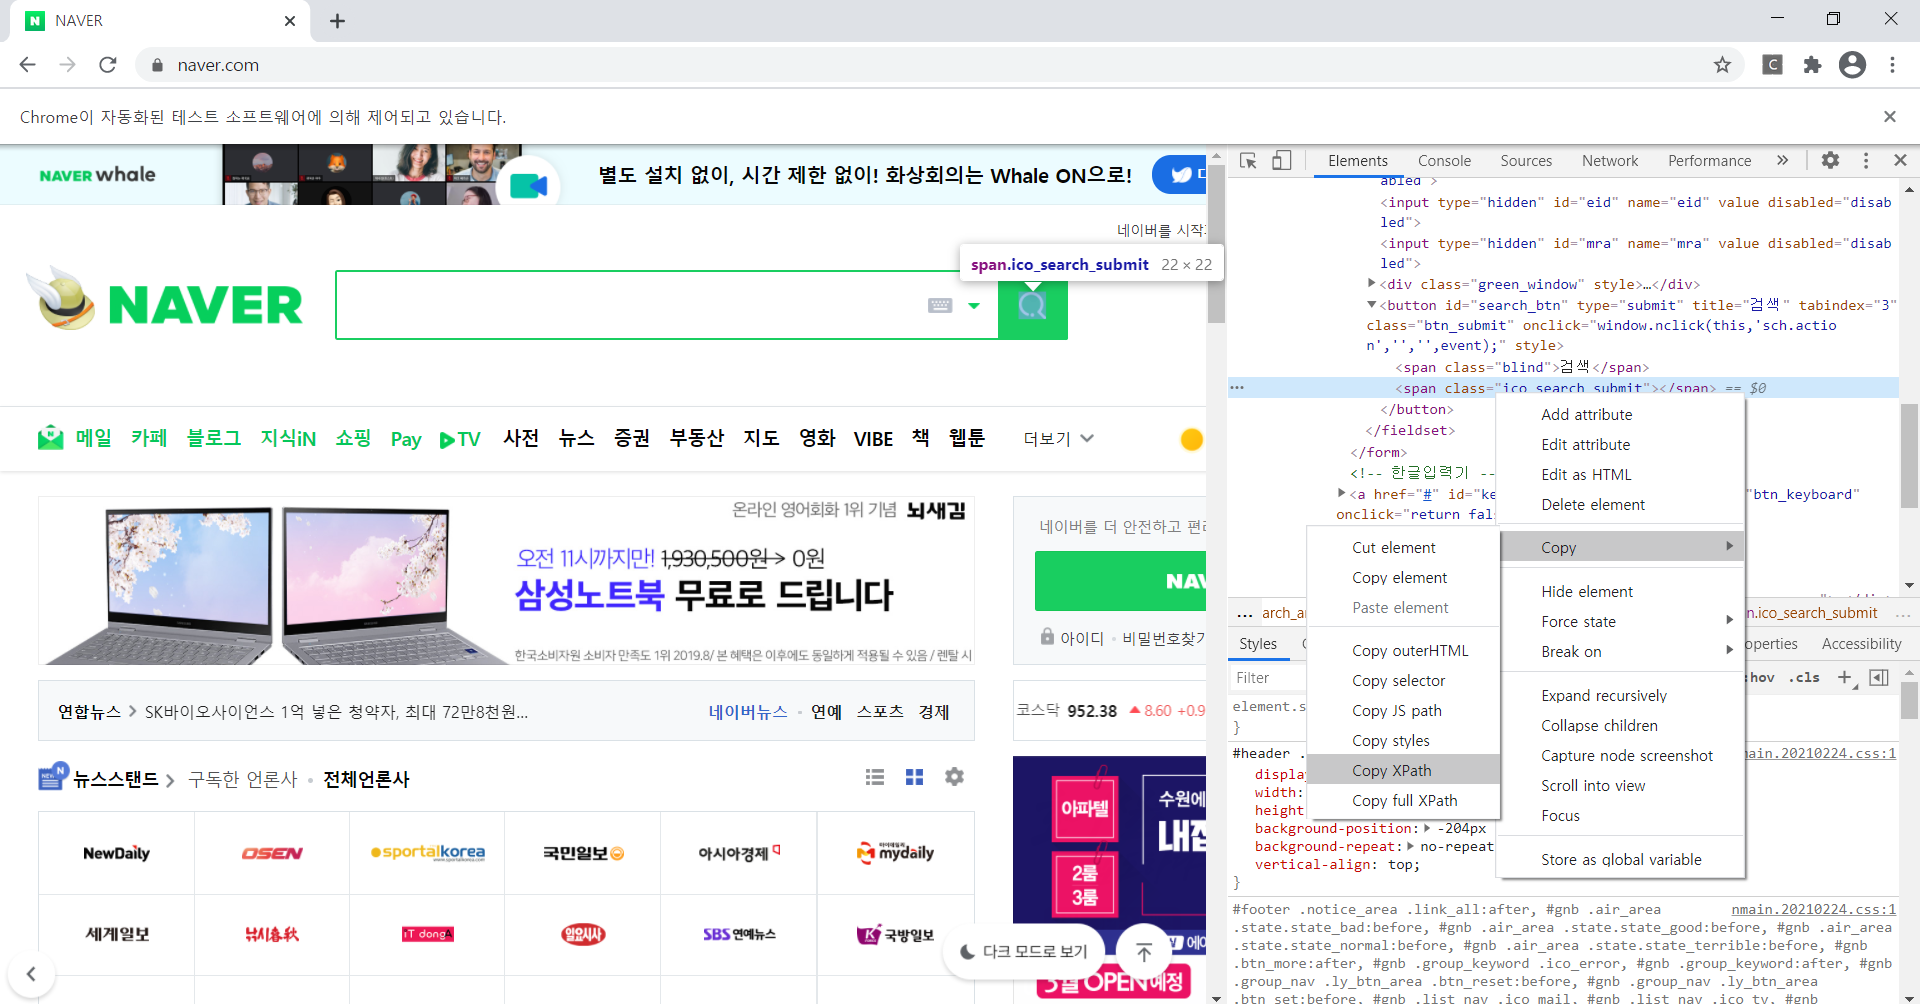The image size is (1920, 1004).
Task: Show more DevTools tabs chevron
Action: coord(1782,160)
